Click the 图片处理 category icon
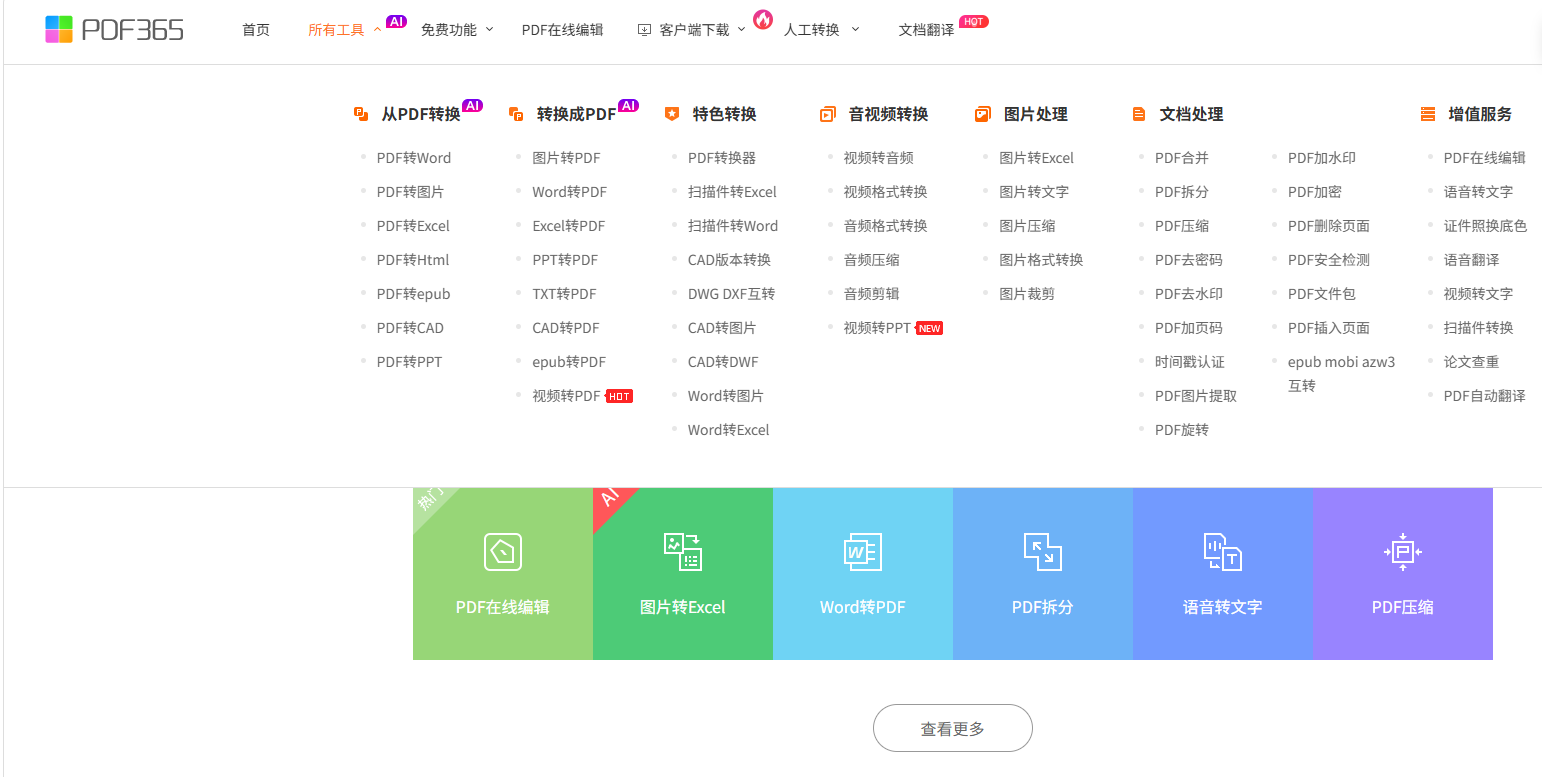The width and height of the screenshot is (1542, 777). pos(983,114)
